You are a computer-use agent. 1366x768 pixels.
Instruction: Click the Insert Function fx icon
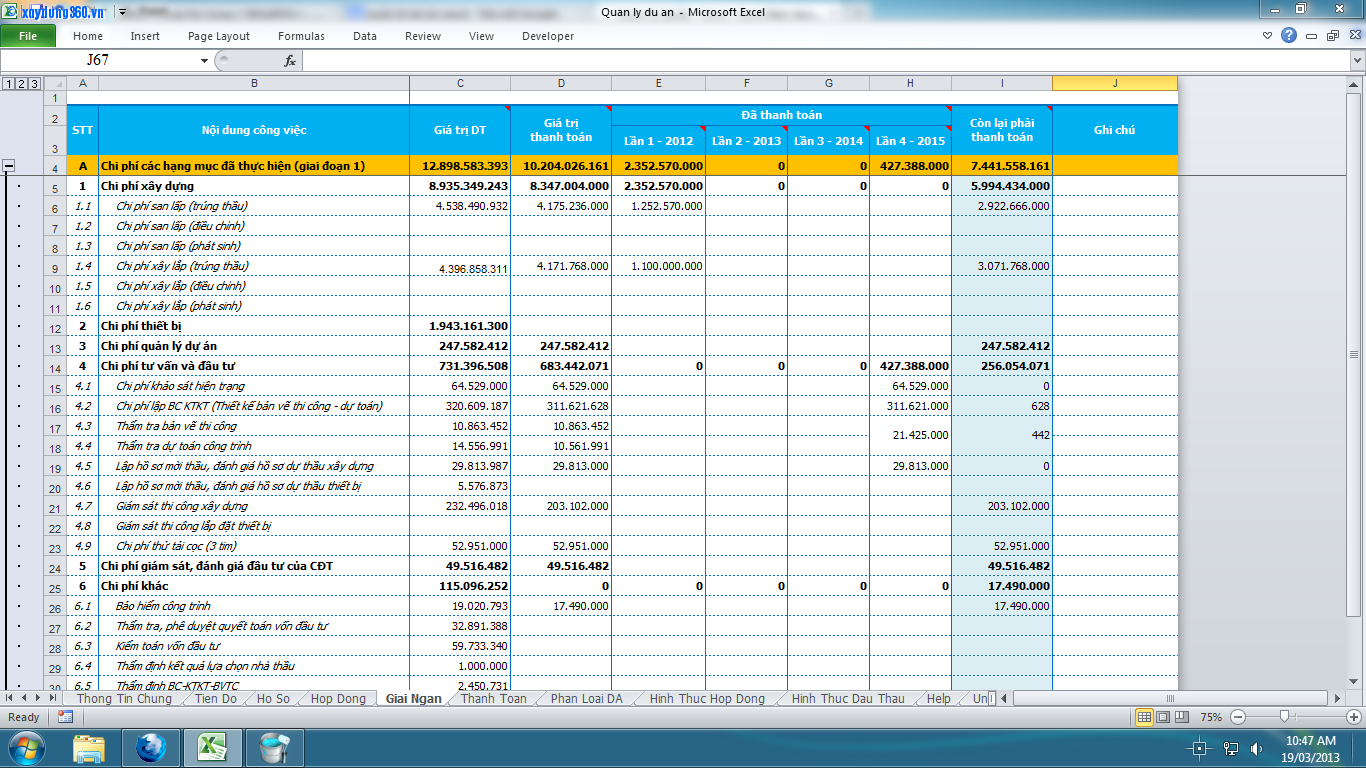[290, 61]
